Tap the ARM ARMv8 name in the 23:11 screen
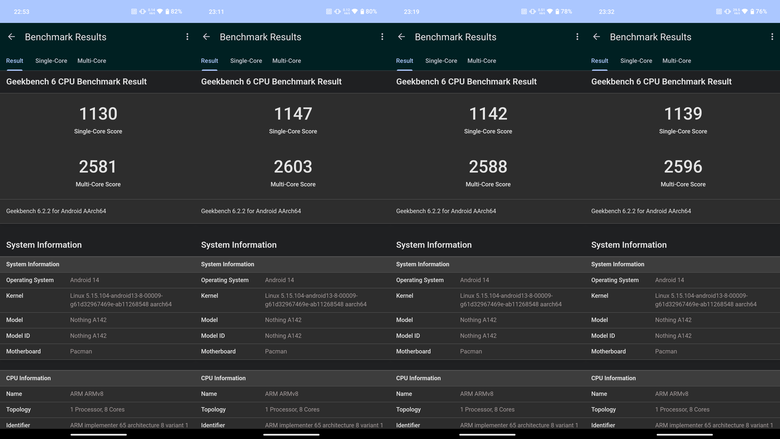Image resolution: width=780 pixels, height=439 pixels. 282,394
